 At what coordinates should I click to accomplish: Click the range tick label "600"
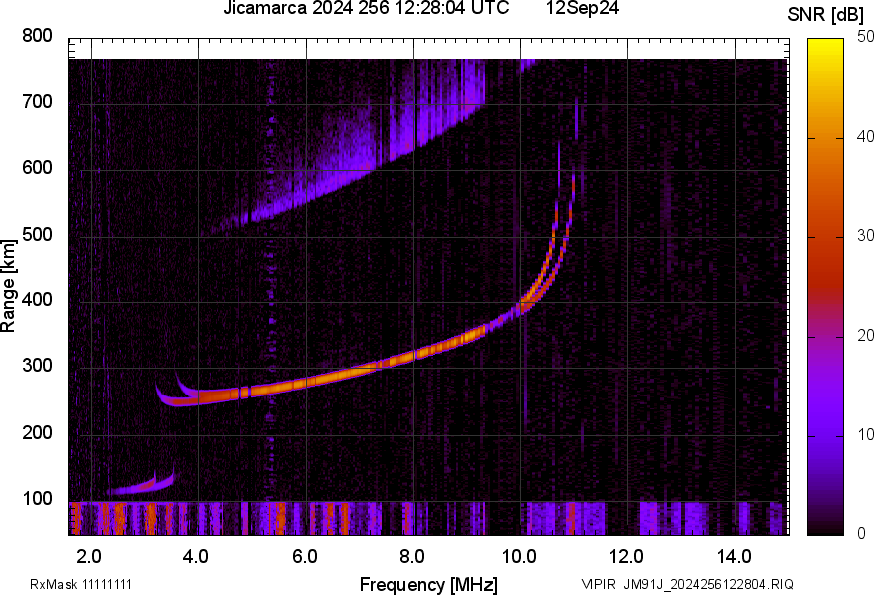click(x=37, y=168)
